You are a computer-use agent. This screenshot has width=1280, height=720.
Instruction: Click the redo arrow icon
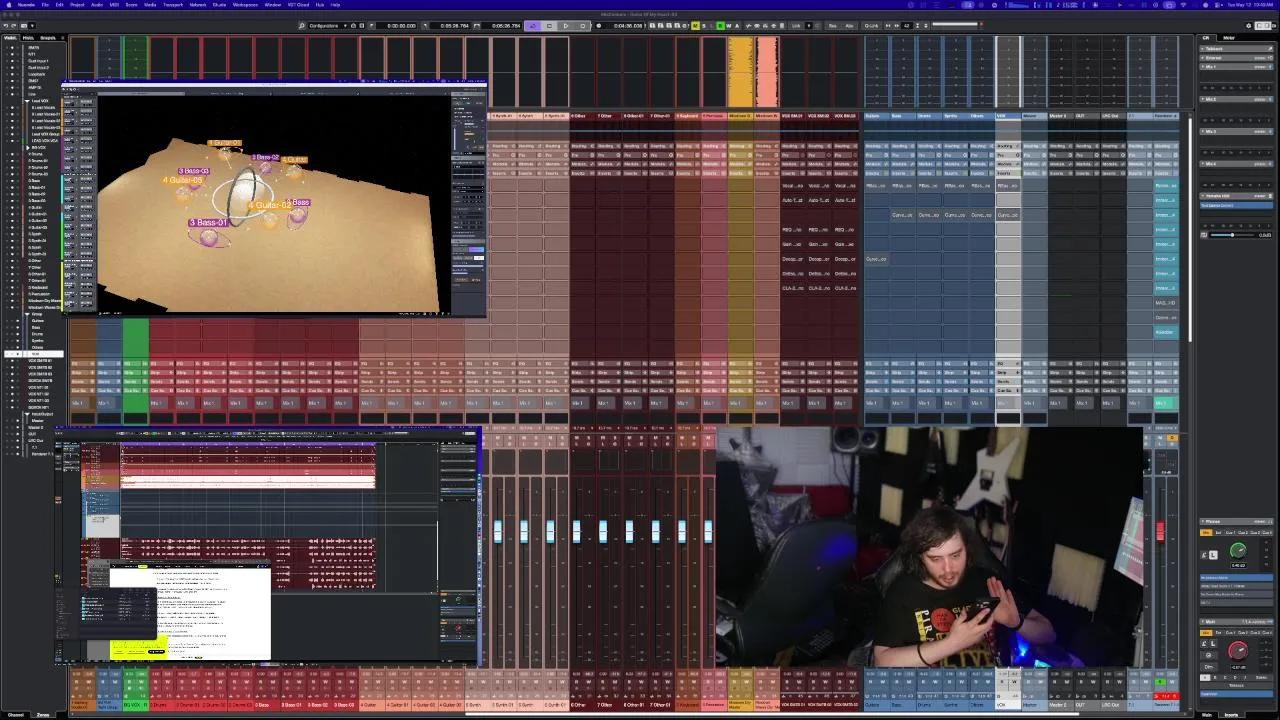[x=16, y=25]
